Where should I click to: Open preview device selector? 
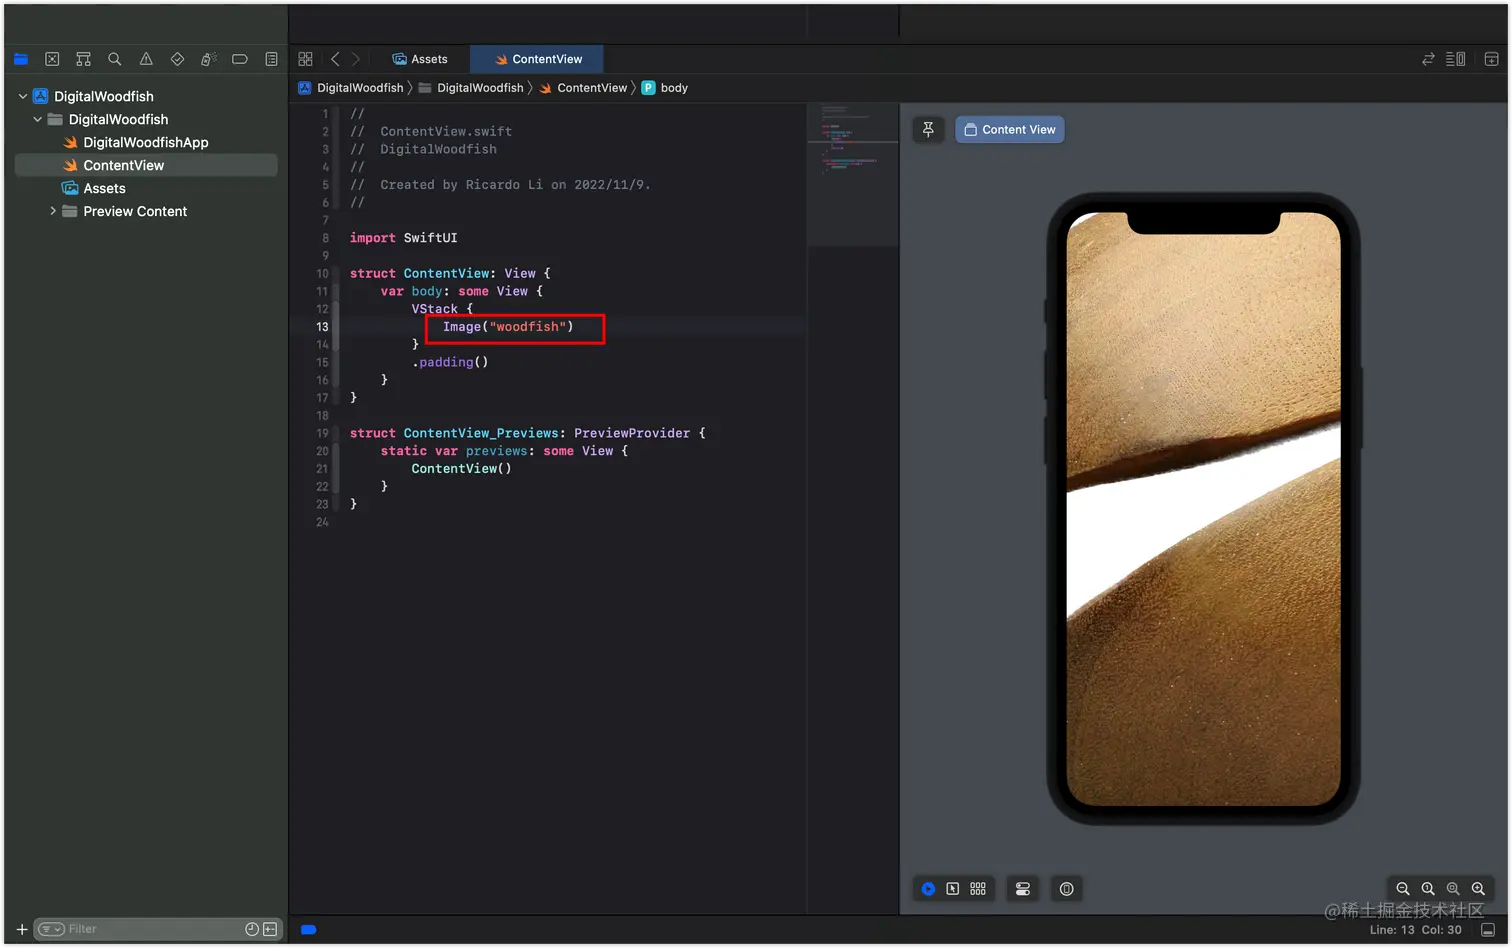[x=1067, y=889]
